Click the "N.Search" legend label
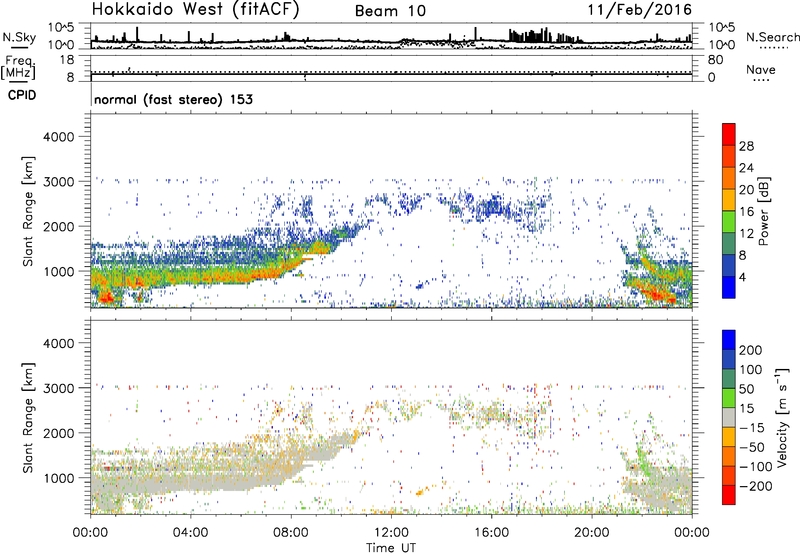 tap(772, 37)
